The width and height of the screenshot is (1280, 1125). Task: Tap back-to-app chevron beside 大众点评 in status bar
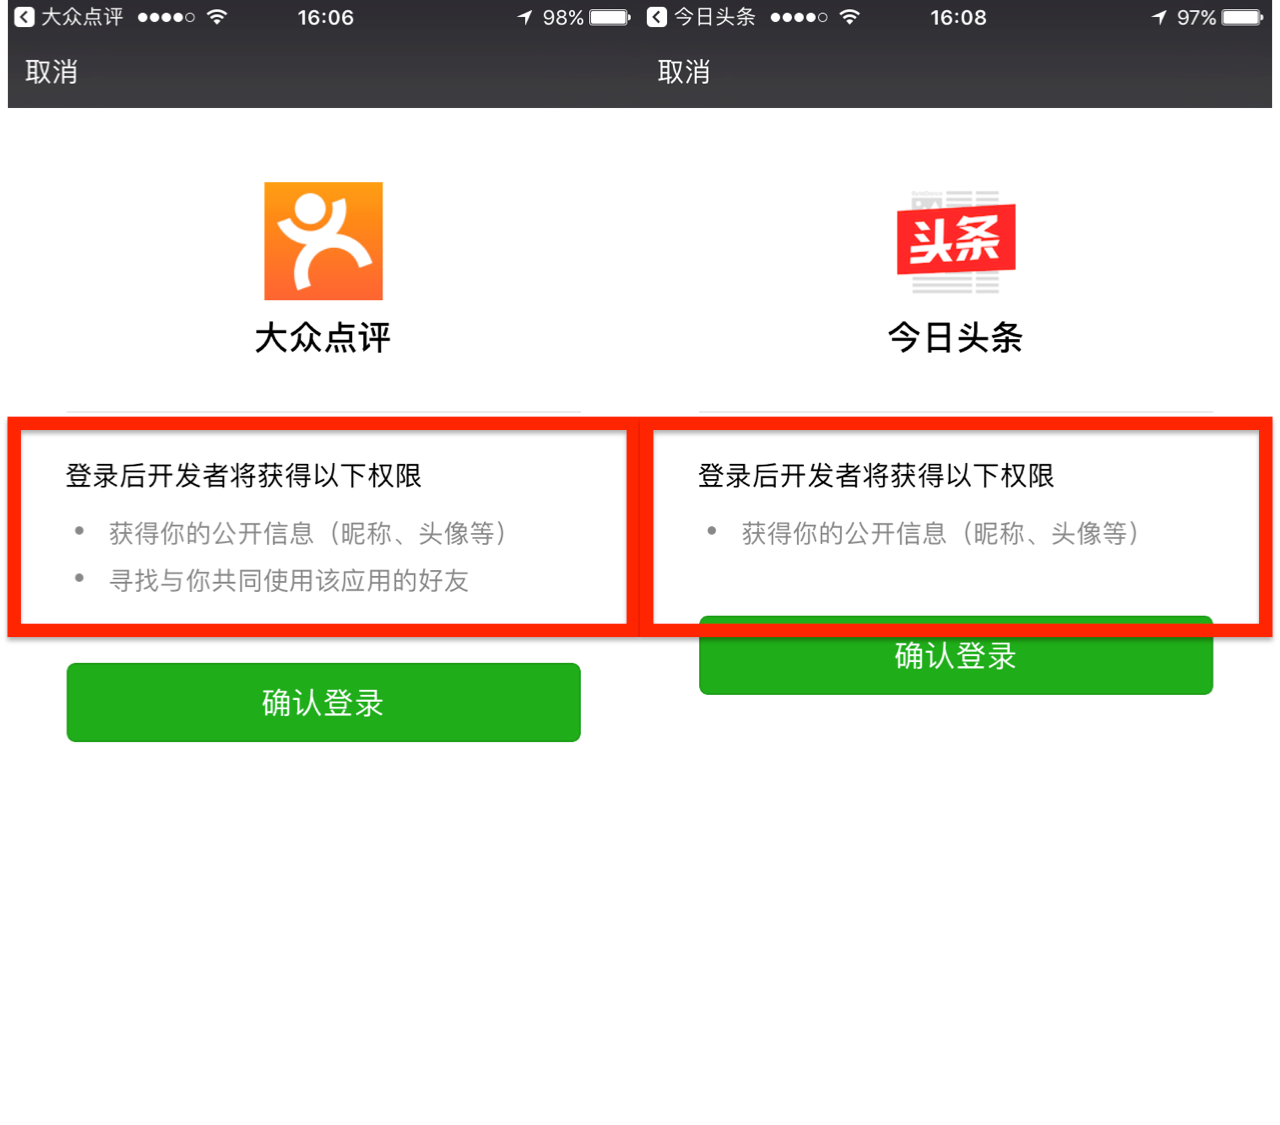point(24,17)
